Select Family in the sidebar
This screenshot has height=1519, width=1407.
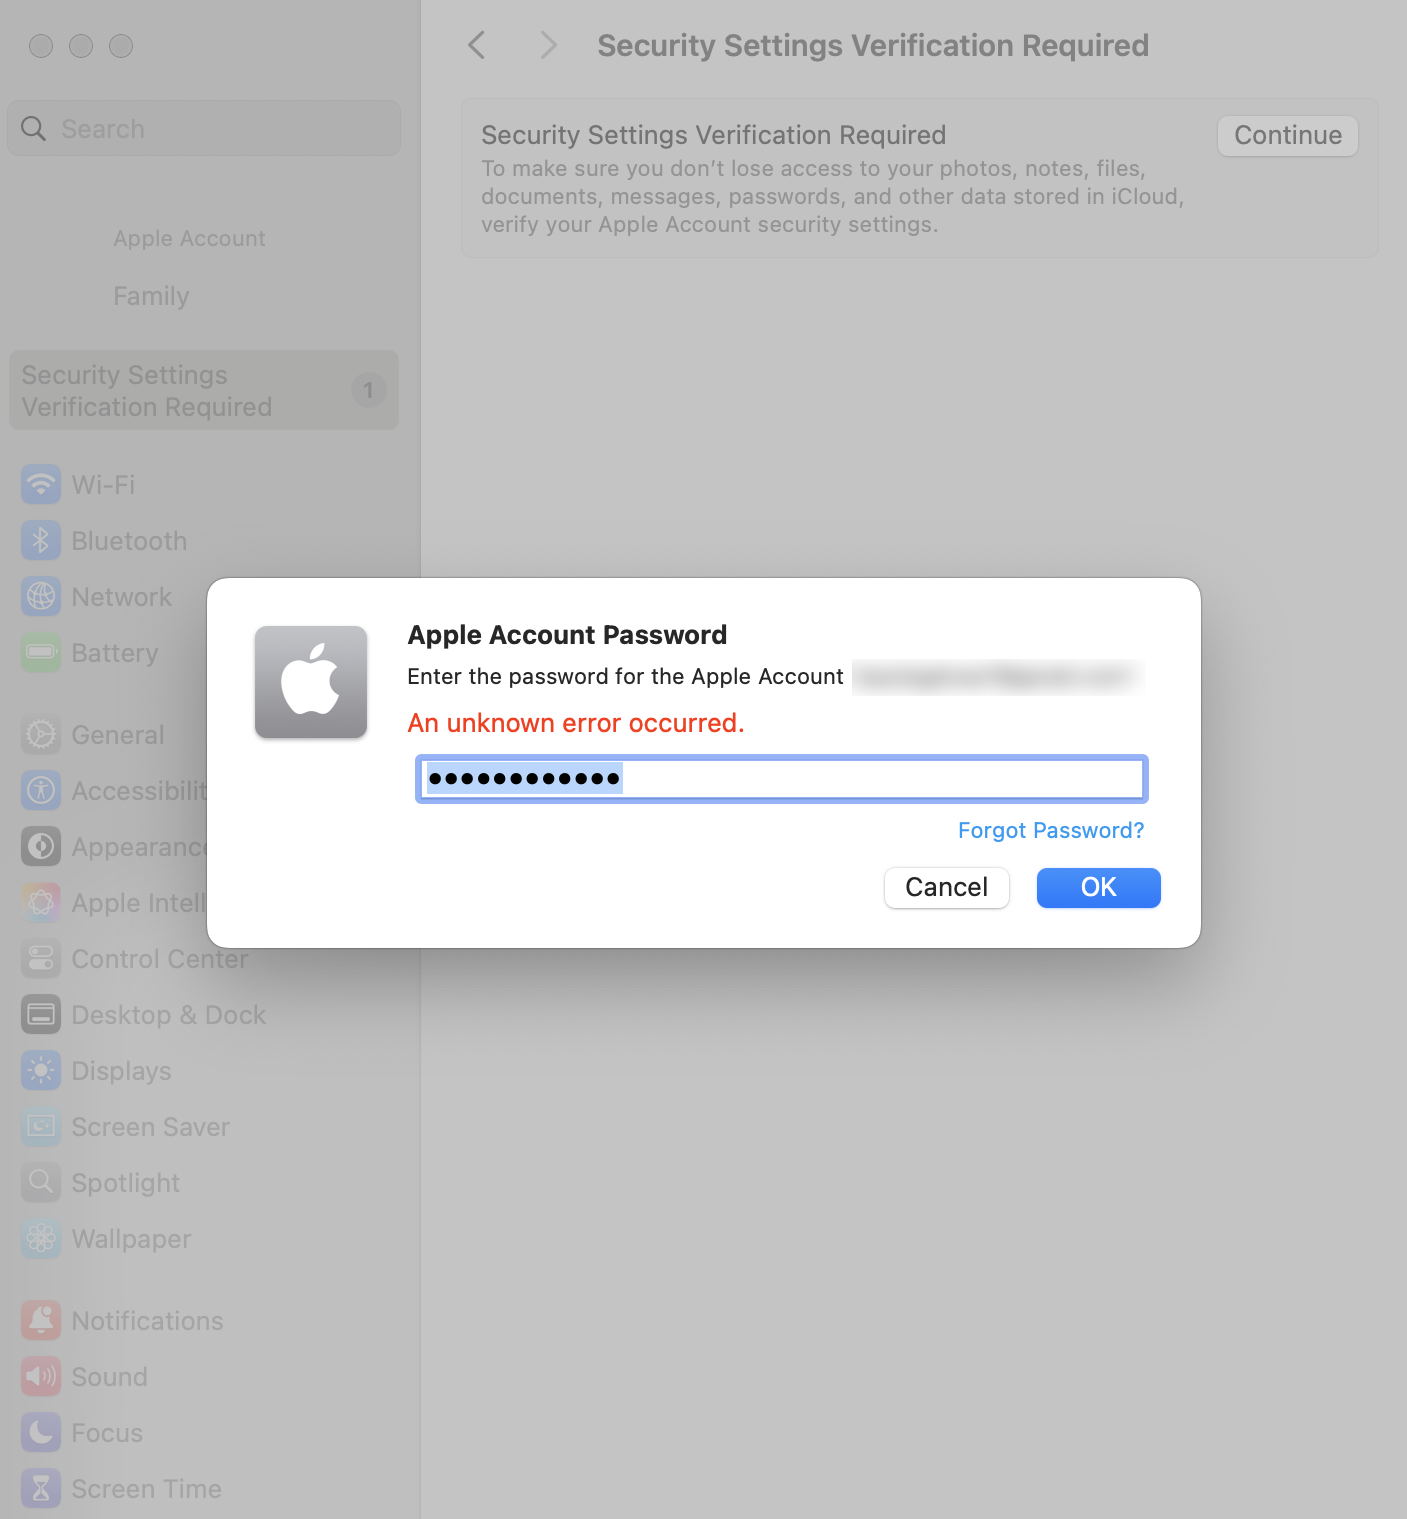[151, 296]
